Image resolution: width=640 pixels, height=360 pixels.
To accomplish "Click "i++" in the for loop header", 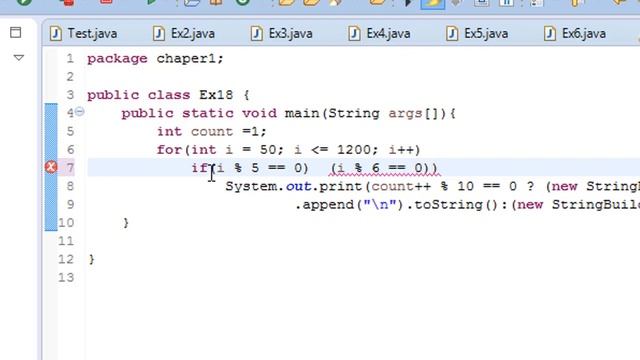I will 401,149.
